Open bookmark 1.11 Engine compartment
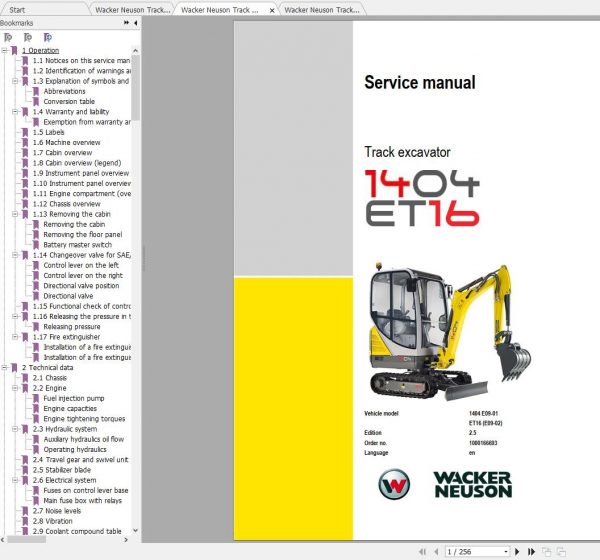The height and width of the screenshot is (560, 600). coord(82,194)
